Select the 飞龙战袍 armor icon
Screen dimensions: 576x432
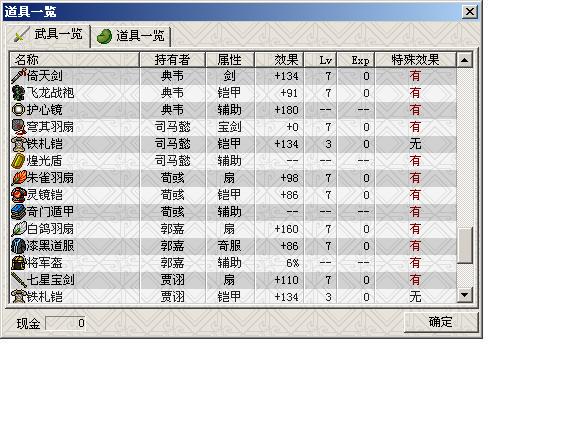(x=18, y=93)
